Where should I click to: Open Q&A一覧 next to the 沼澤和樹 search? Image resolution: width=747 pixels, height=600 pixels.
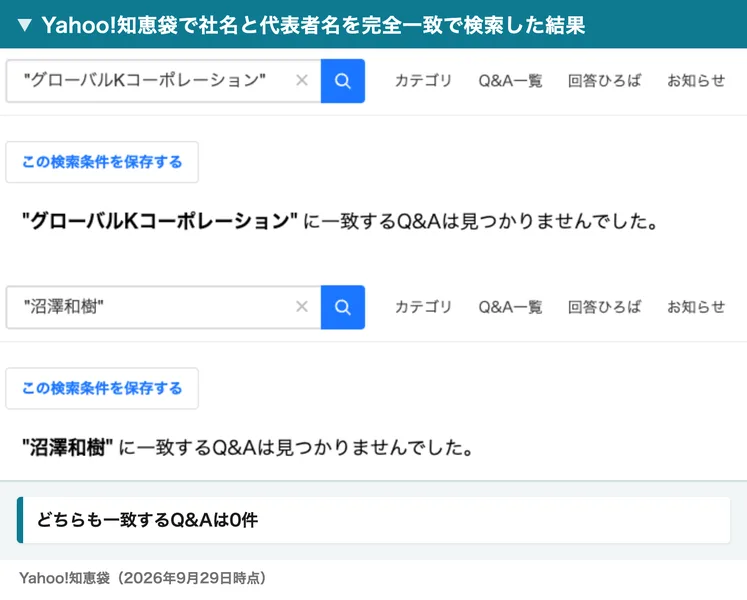(x=510, y=307)
